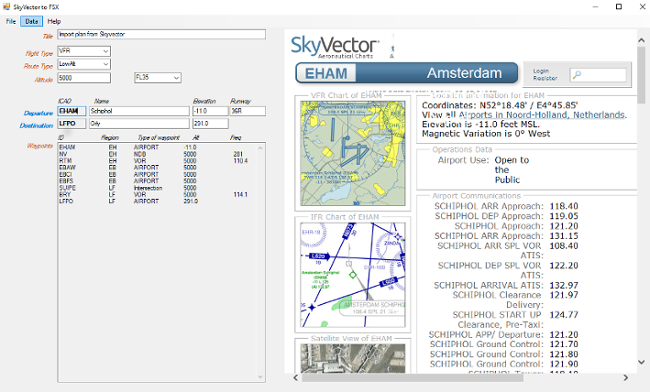Click the search magnifier icon

577,75
